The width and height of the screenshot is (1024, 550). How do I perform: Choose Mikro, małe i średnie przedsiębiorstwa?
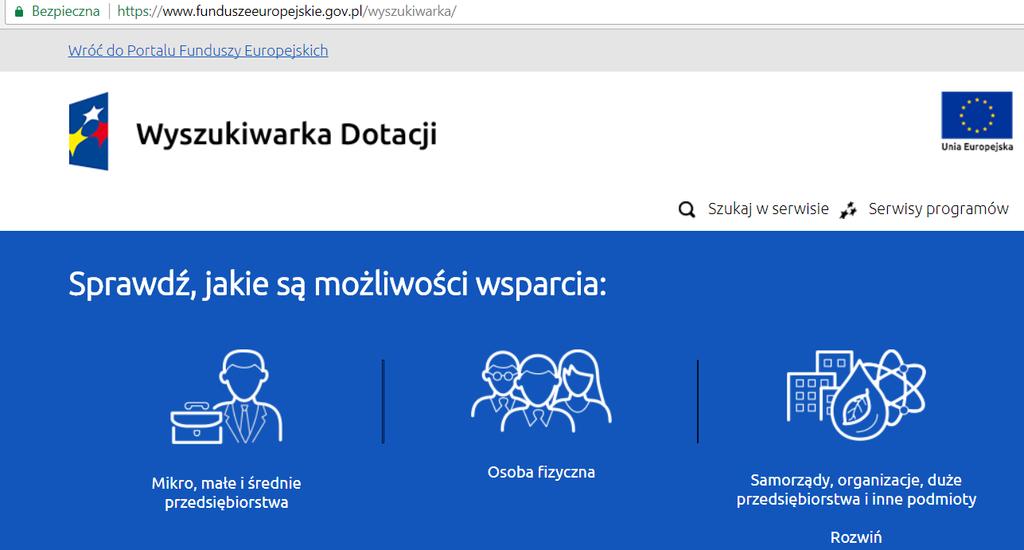227,493
